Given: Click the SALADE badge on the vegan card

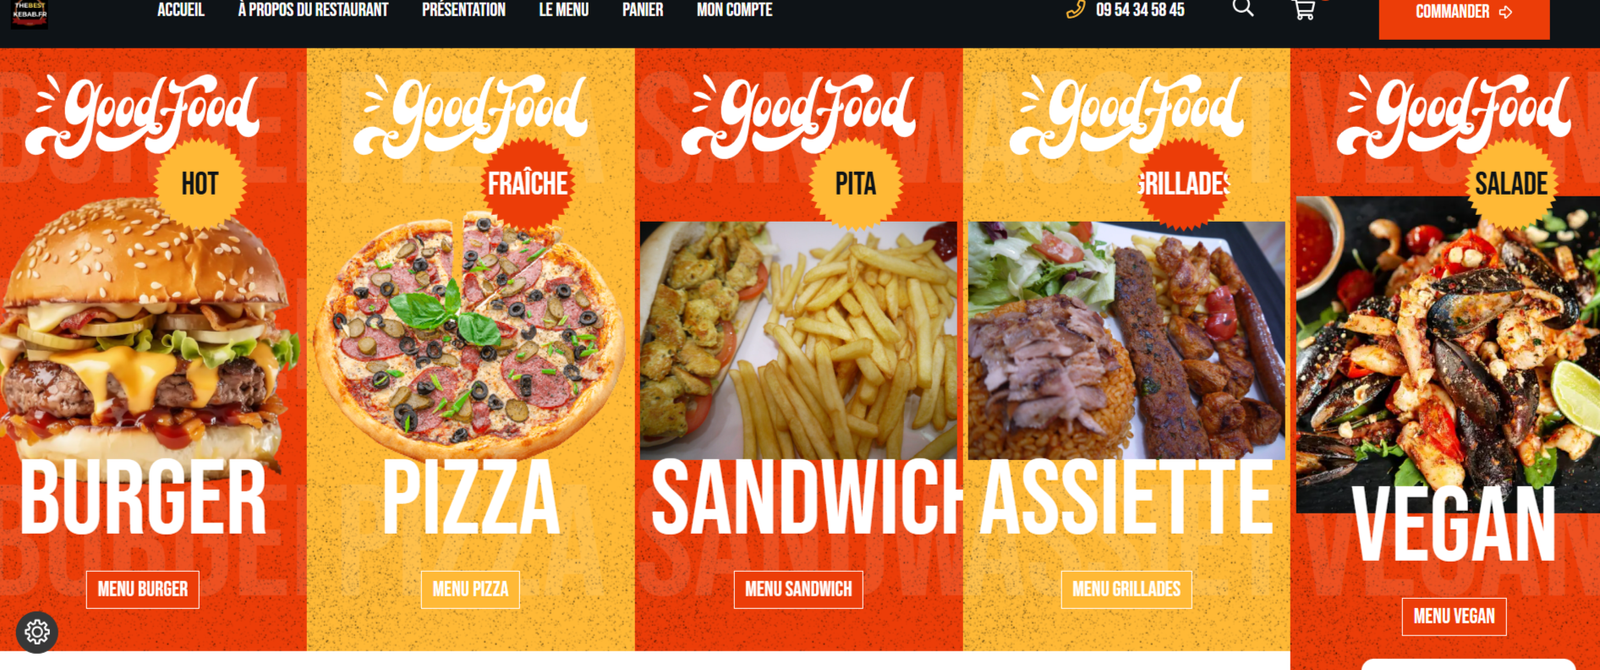Looking at the screenshot, I should 1511,184.
